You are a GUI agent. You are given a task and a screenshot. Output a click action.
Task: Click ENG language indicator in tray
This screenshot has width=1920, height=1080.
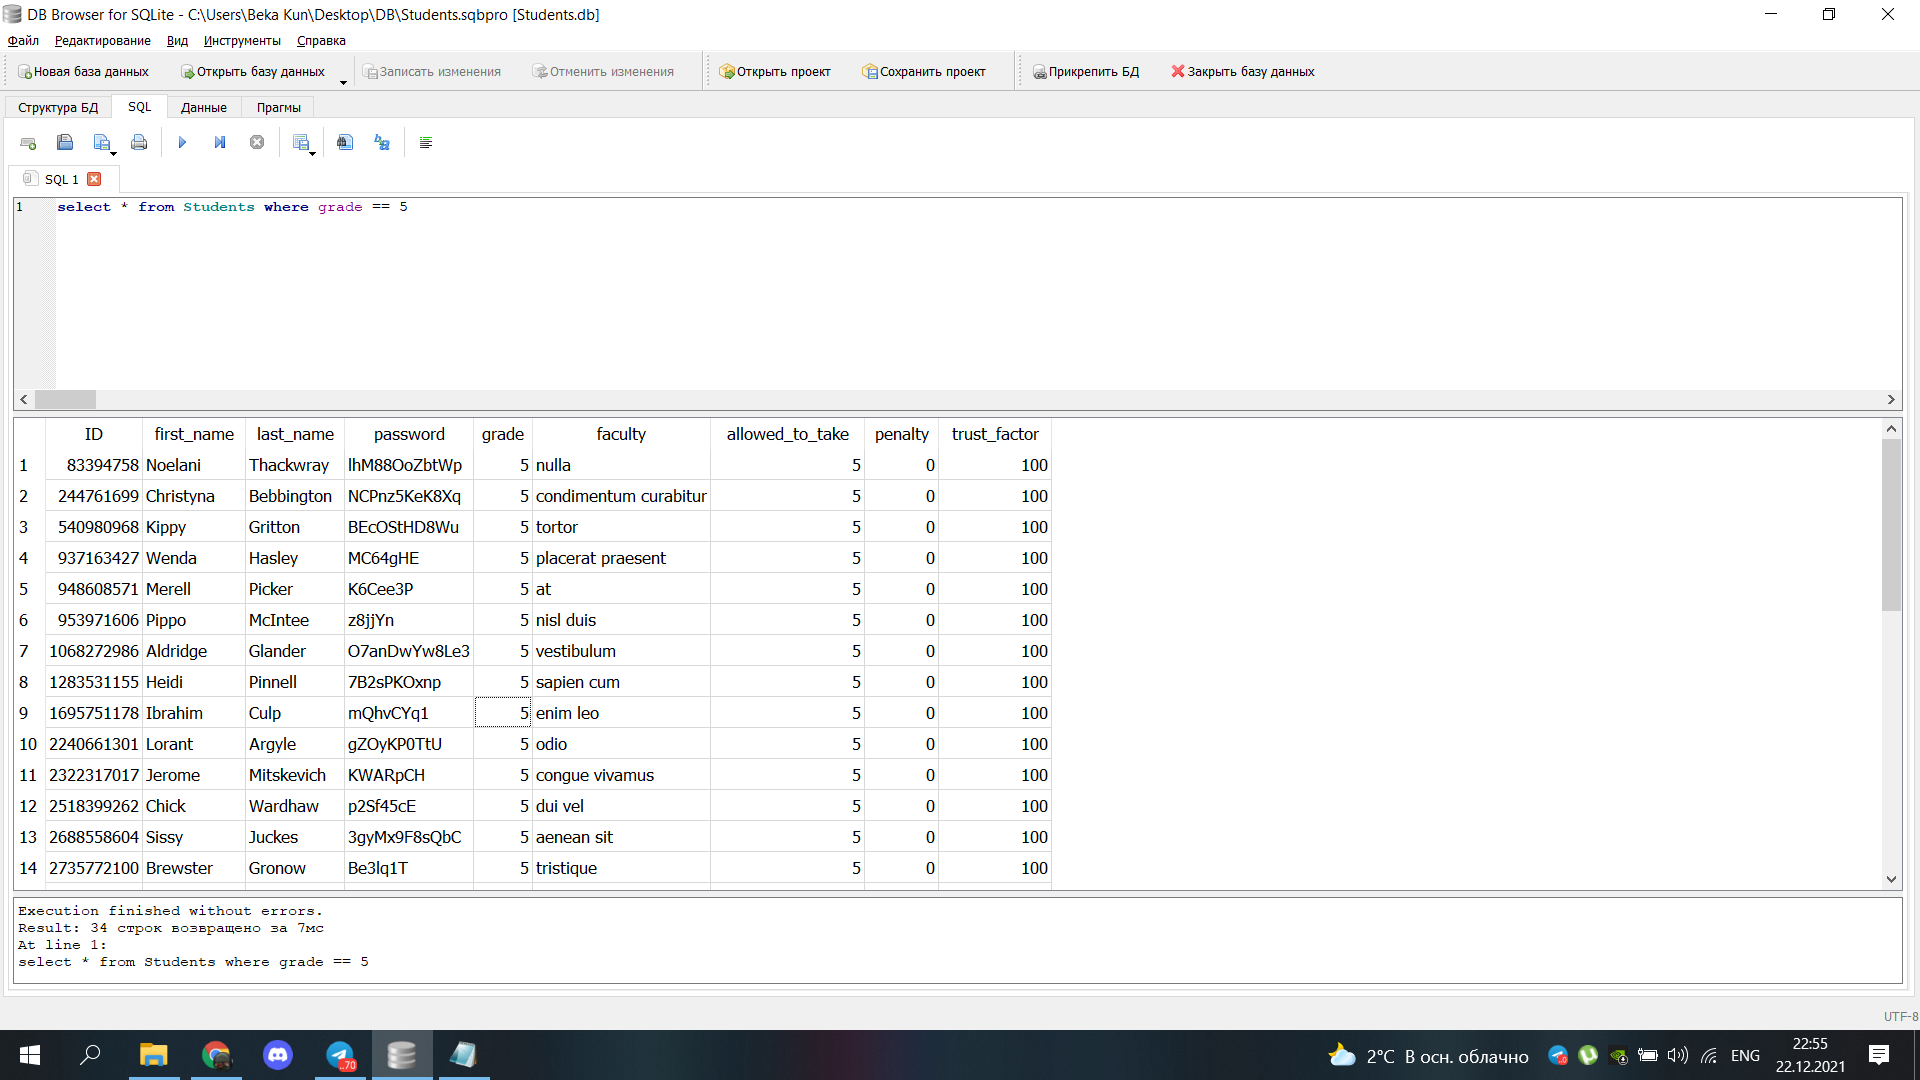pos(1745,1056)
